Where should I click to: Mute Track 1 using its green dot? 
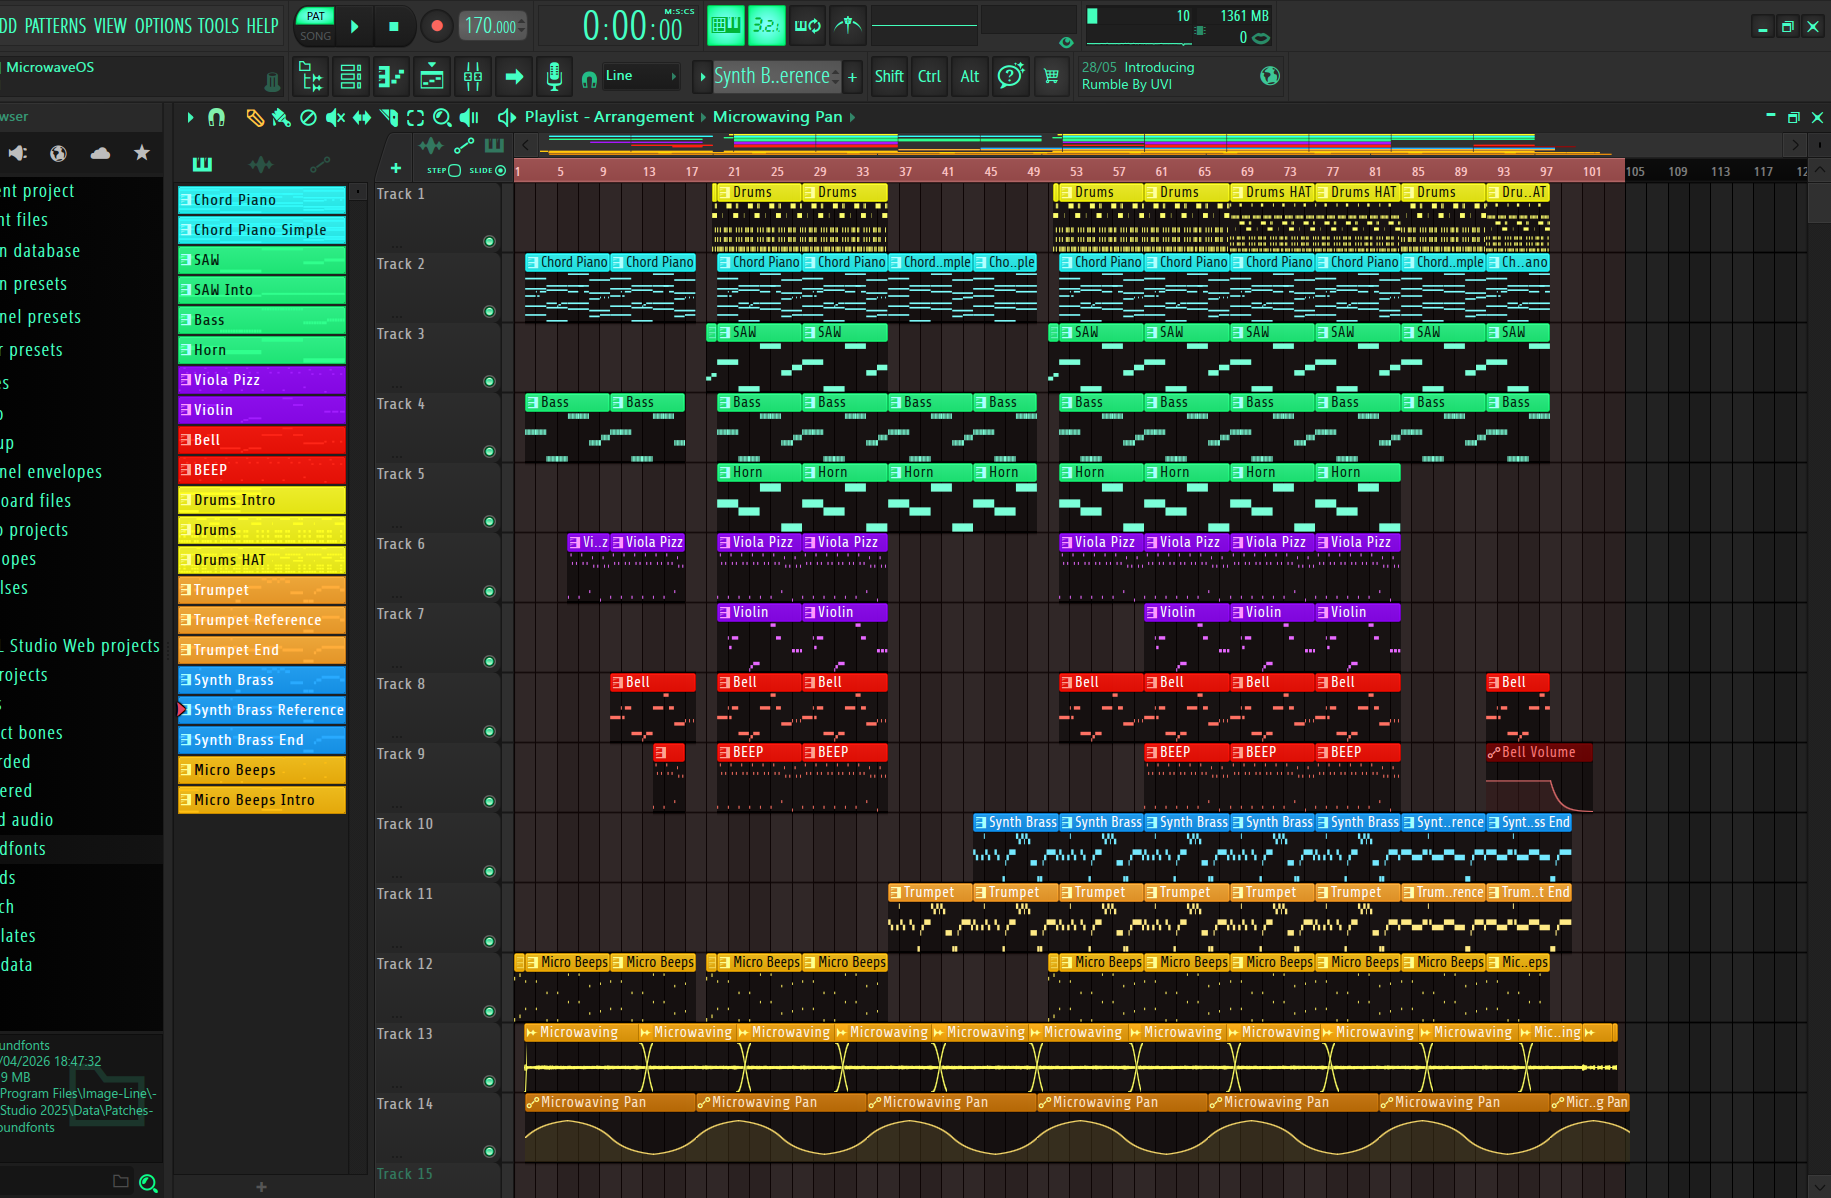[490, 241]
